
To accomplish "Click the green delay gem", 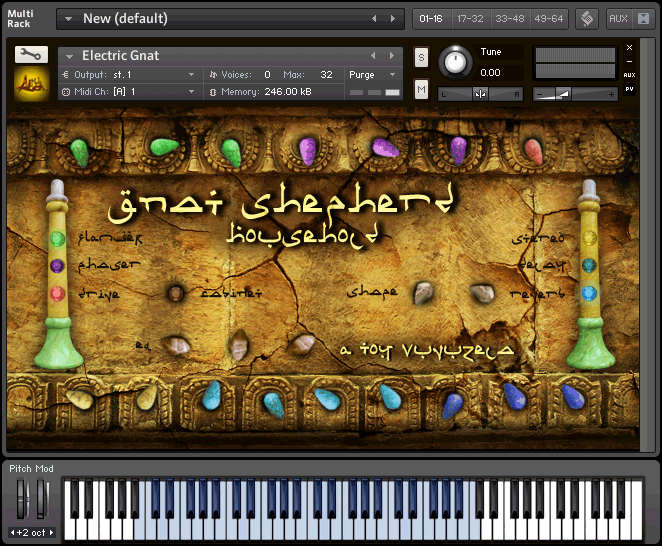I will pos(589,266).
